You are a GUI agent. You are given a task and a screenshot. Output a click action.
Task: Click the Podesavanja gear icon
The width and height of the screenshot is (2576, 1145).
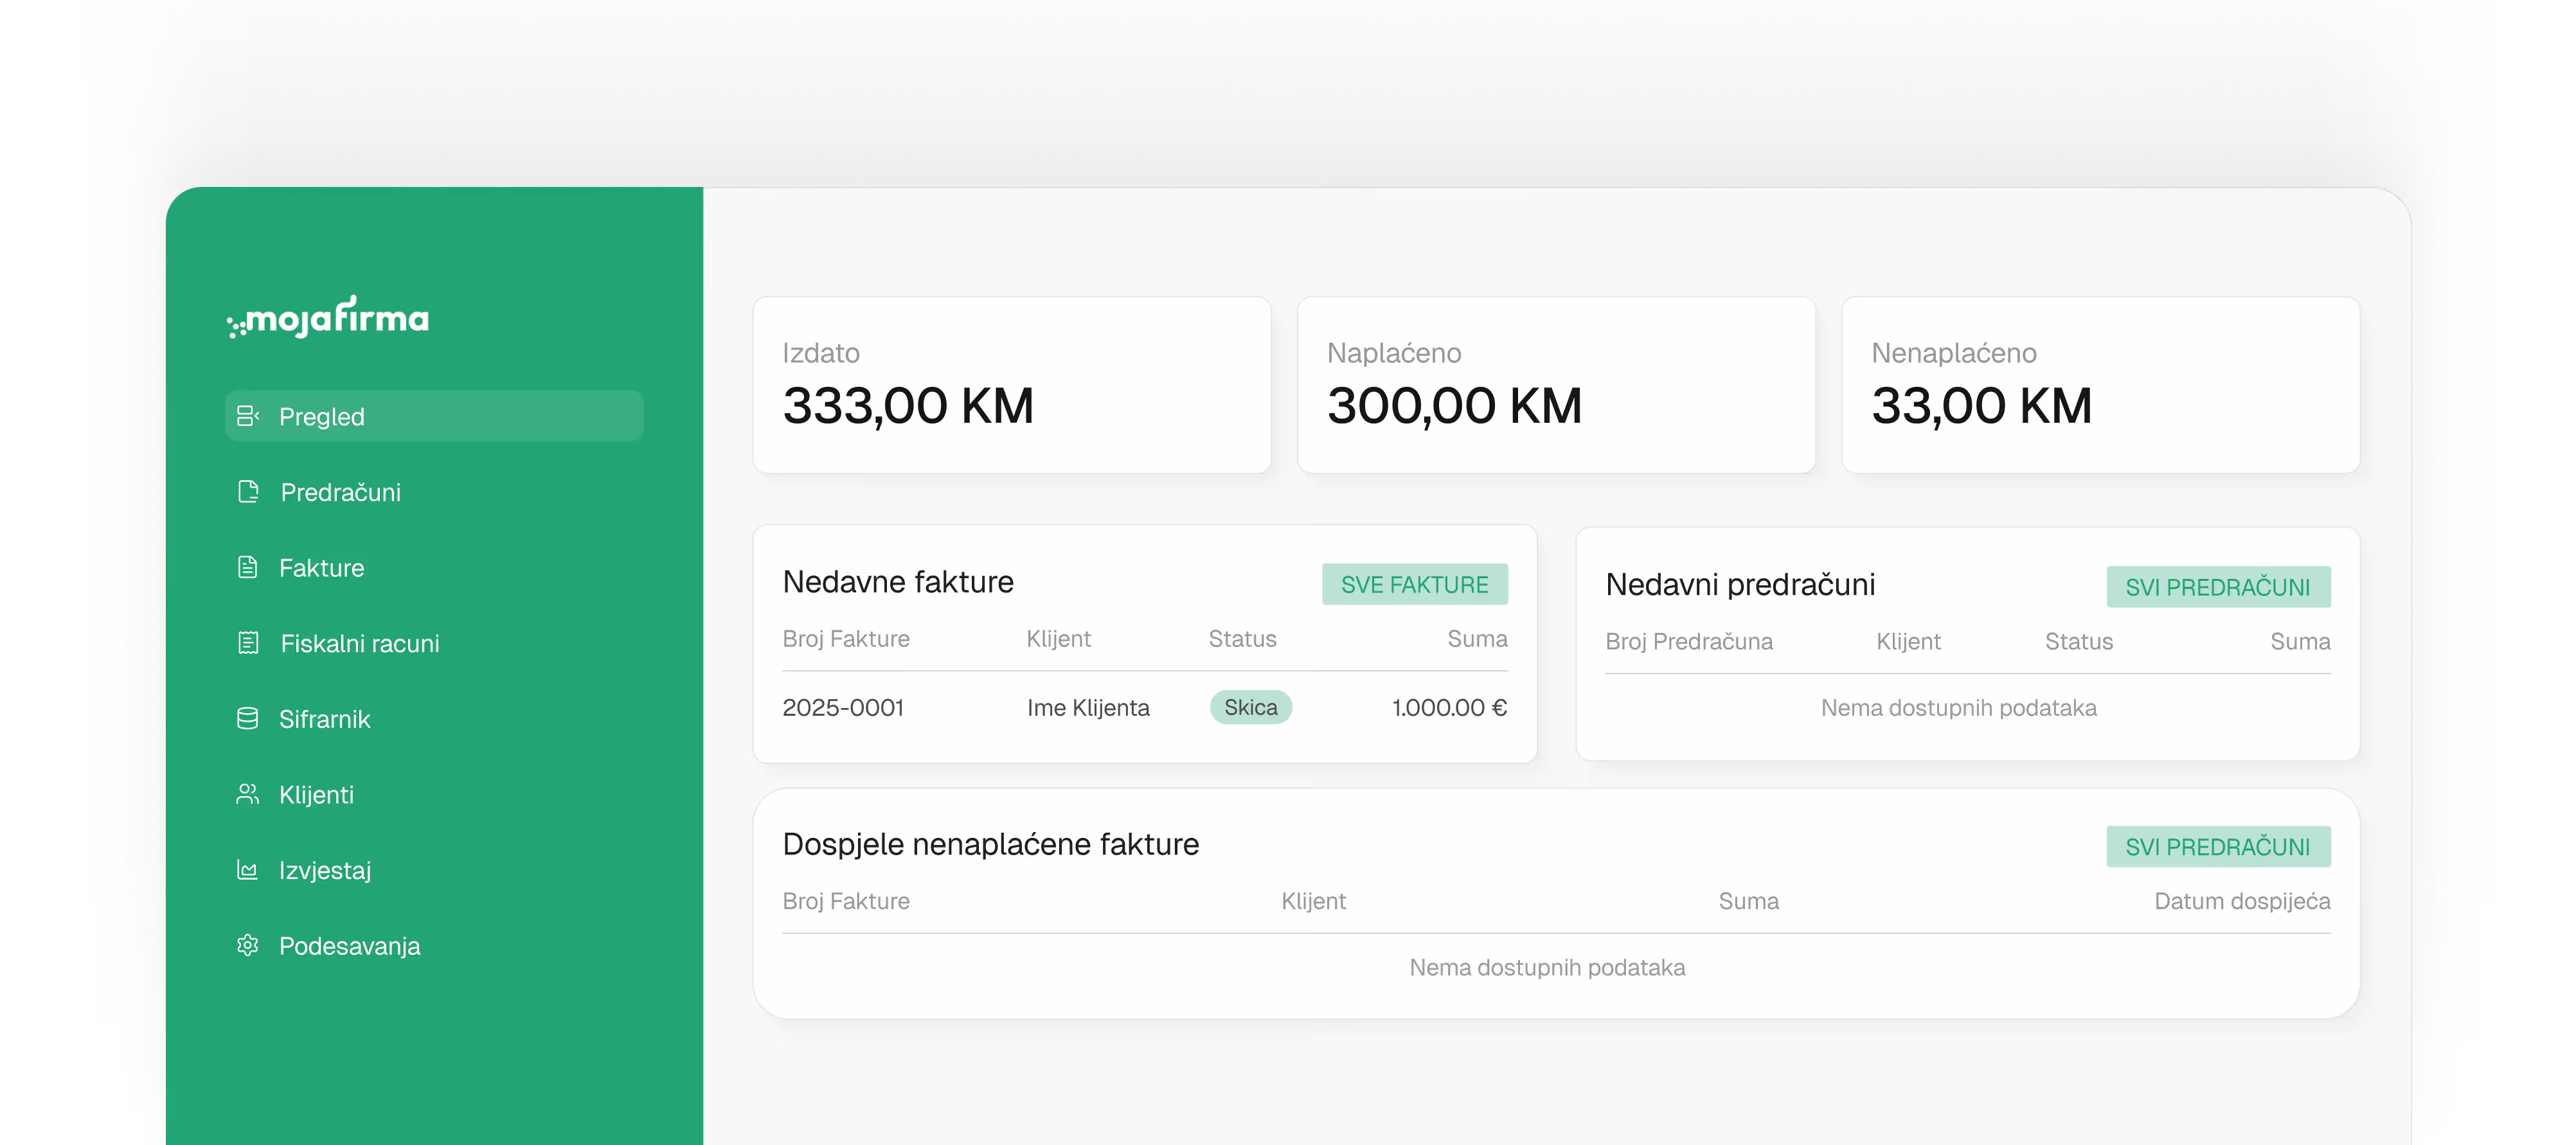tap(248, 945)
